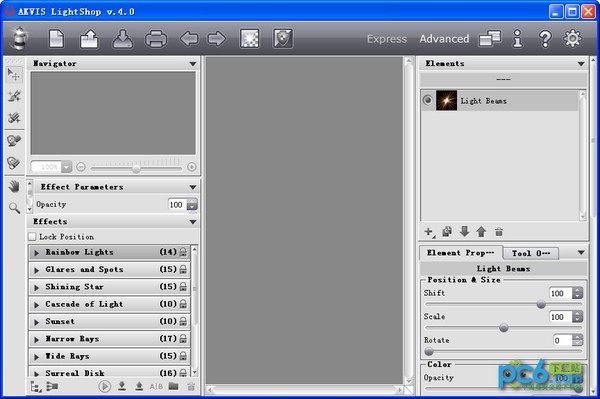The height and width of the screenshot is (399, 600).
Task: Toggle lock icon on Narrow Rays group
Action: point(183,339)
